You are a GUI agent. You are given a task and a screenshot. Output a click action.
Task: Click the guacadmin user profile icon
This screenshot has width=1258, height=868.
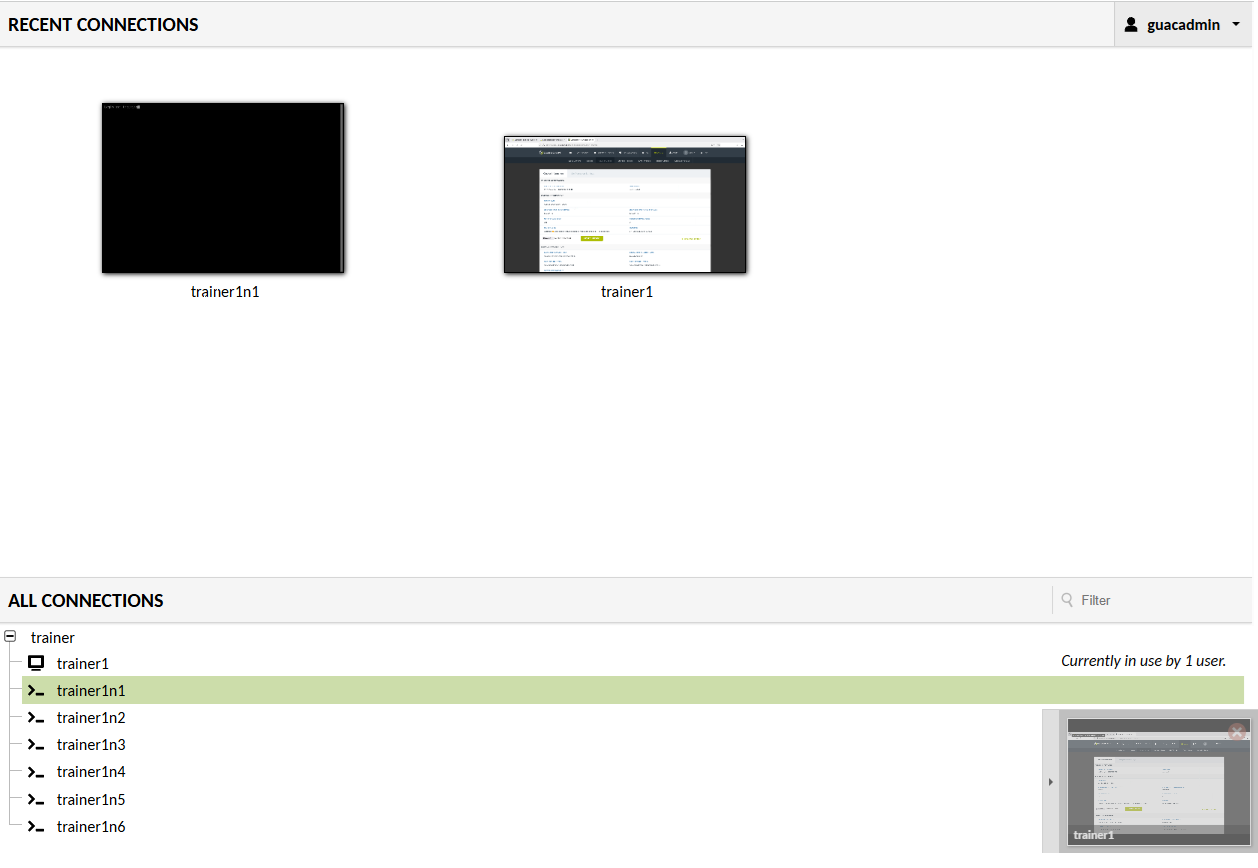pos(1131,25)
